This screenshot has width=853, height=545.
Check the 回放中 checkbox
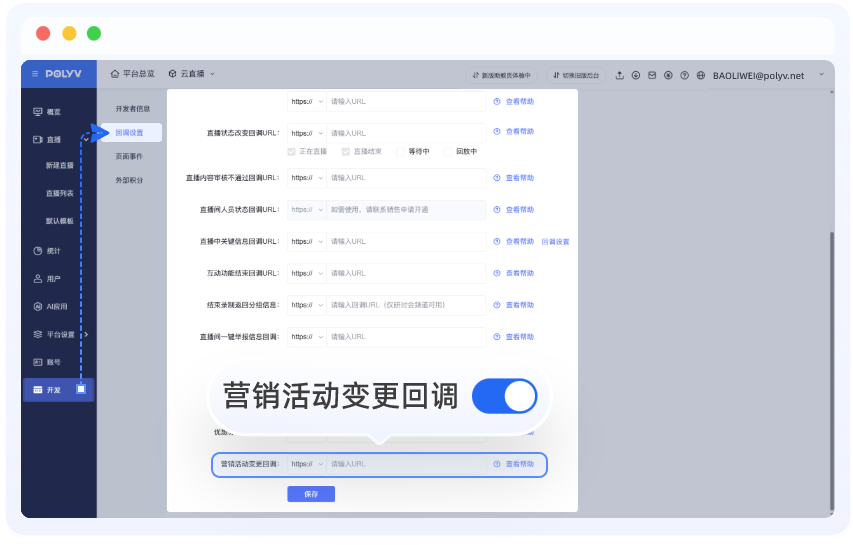click(x=448, y=152)
